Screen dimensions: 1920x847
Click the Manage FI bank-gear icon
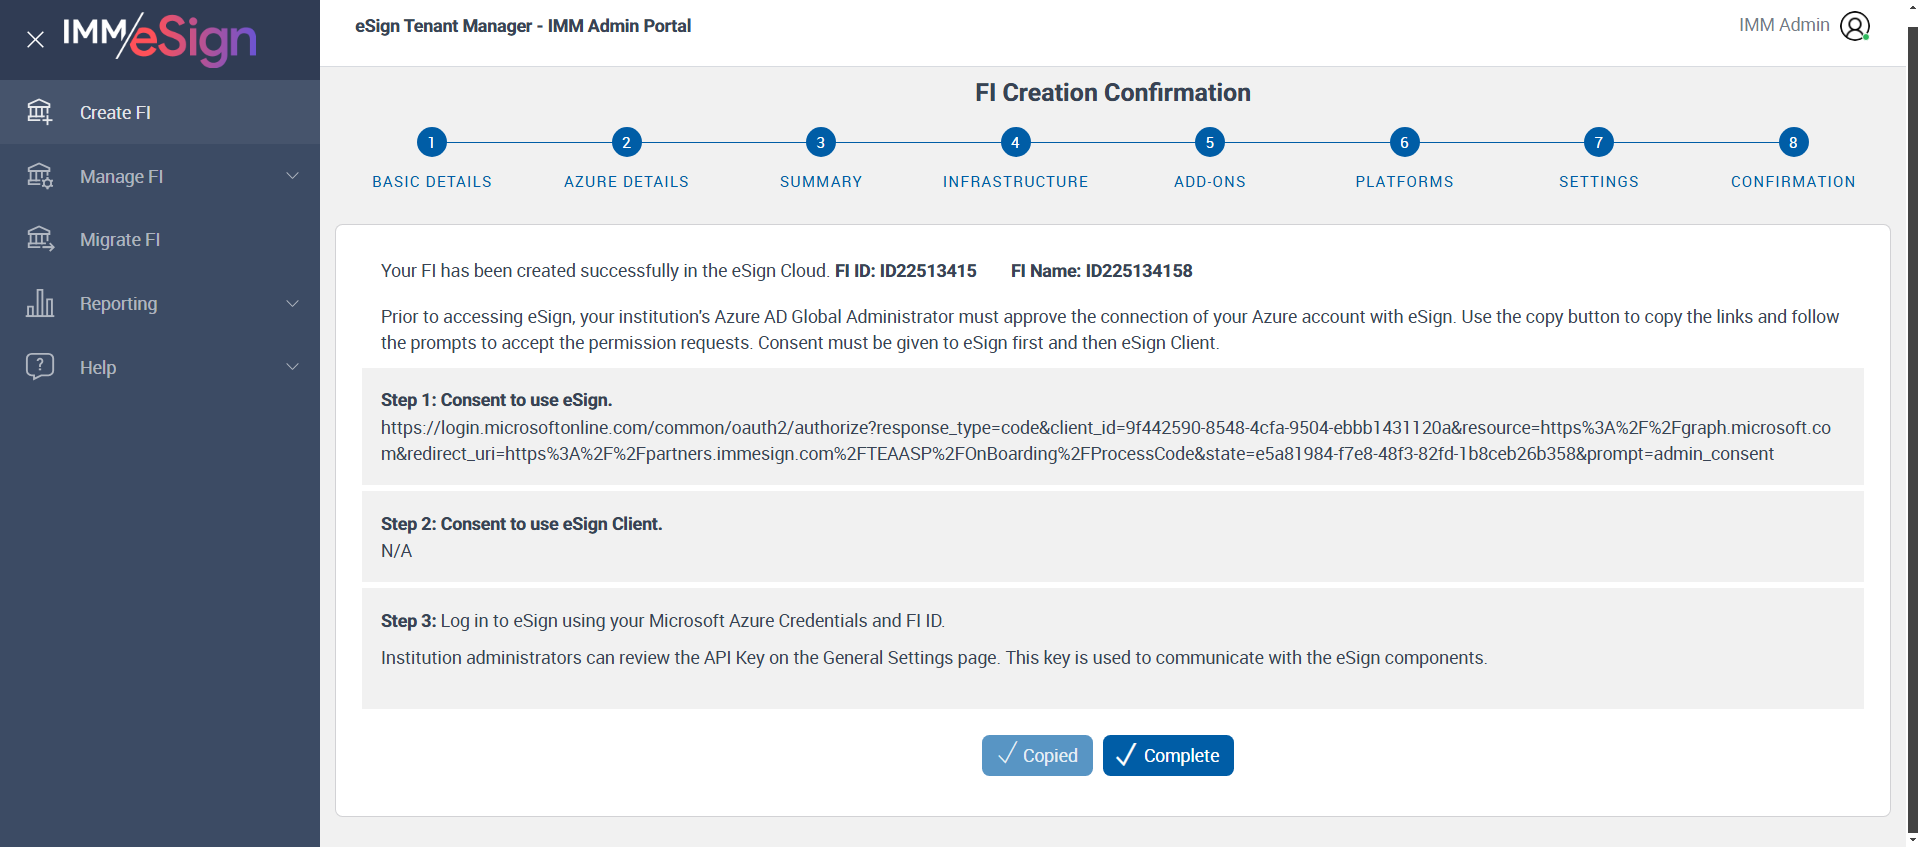tap(40, 176)
